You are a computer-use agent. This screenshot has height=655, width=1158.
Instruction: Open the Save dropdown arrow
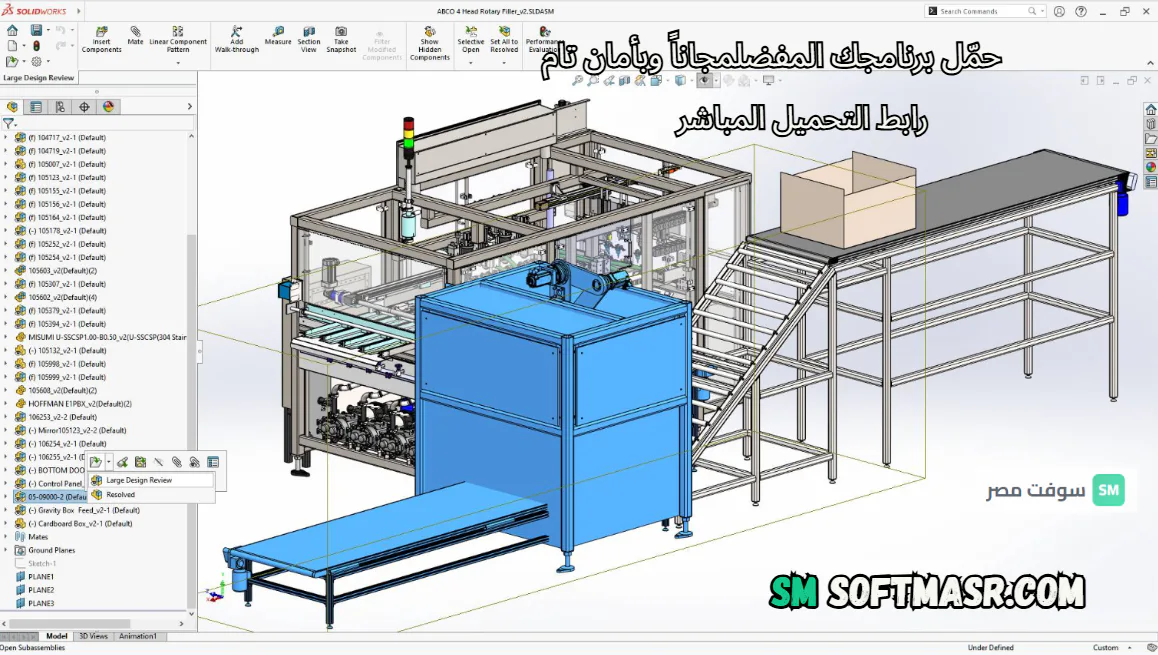(48, 30)
